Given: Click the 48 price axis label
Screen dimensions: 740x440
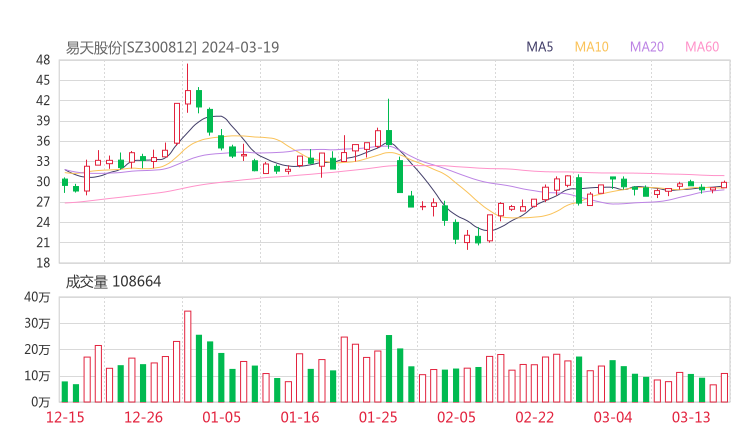Looking at the screenshot, I should tap(43, 60).
